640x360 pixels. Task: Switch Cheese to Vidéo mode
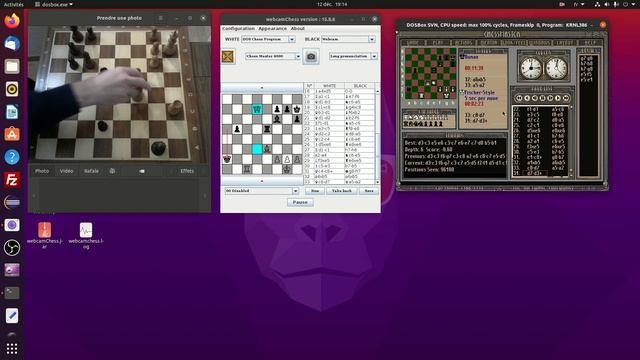click(67, 171)
